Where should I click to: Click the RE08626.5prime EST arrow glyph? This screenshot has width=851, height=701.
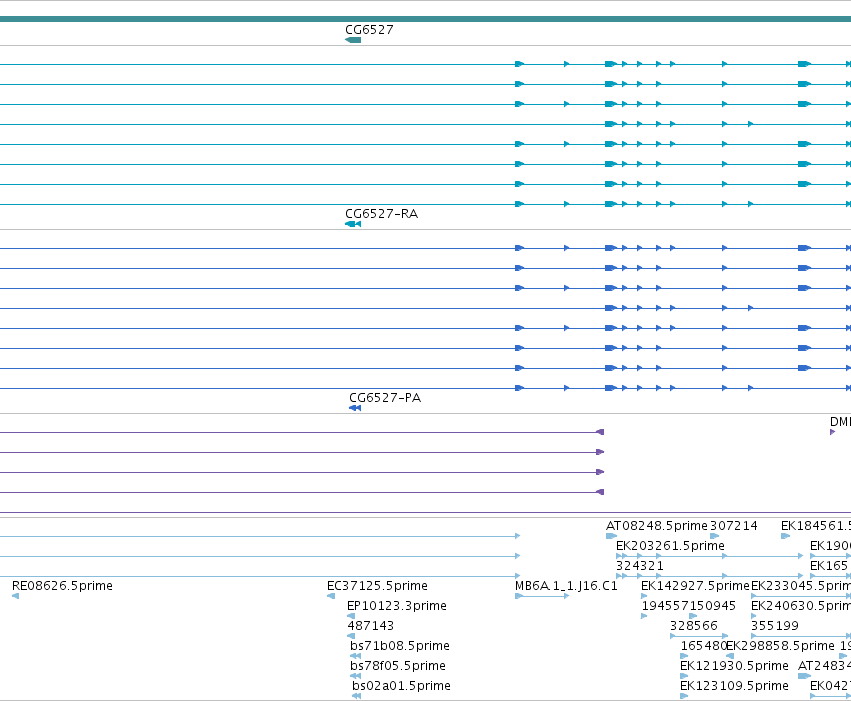(x=16, y=596)
